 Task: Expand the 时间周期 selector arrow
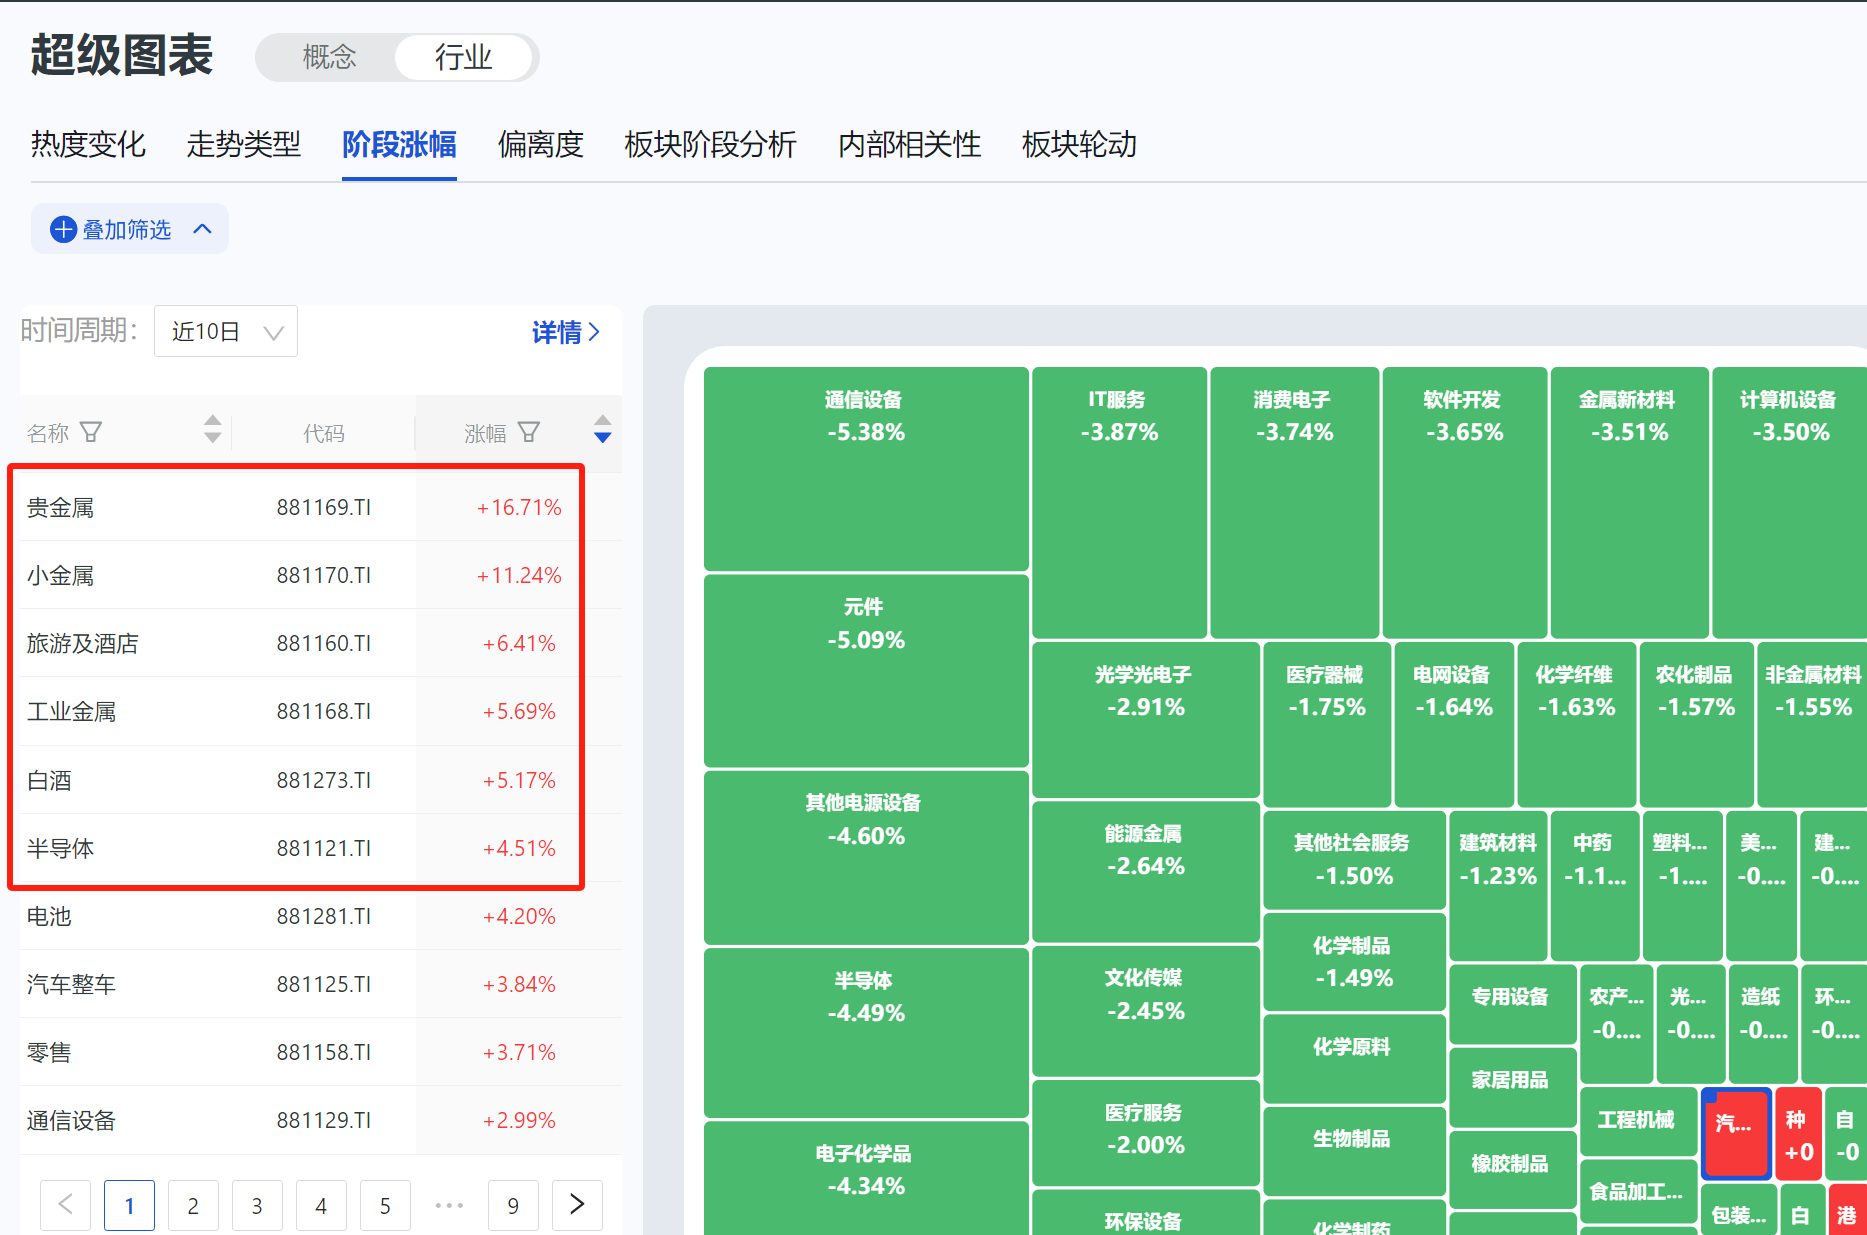[273, 331]
